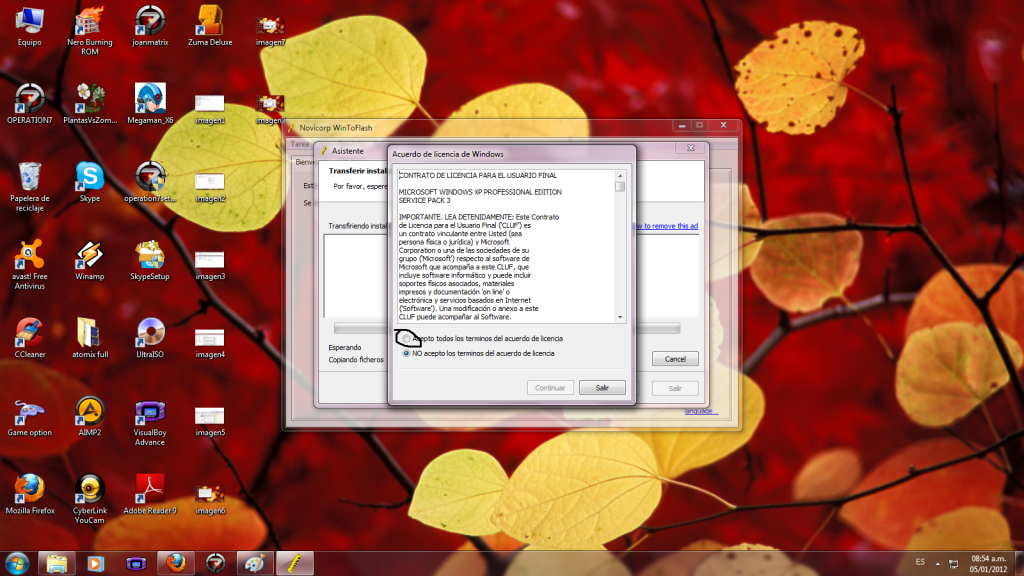Open atomix full folder icon
Image resolution: width=1024 pixels, height=576 pixels.
(x=89, y=338)
